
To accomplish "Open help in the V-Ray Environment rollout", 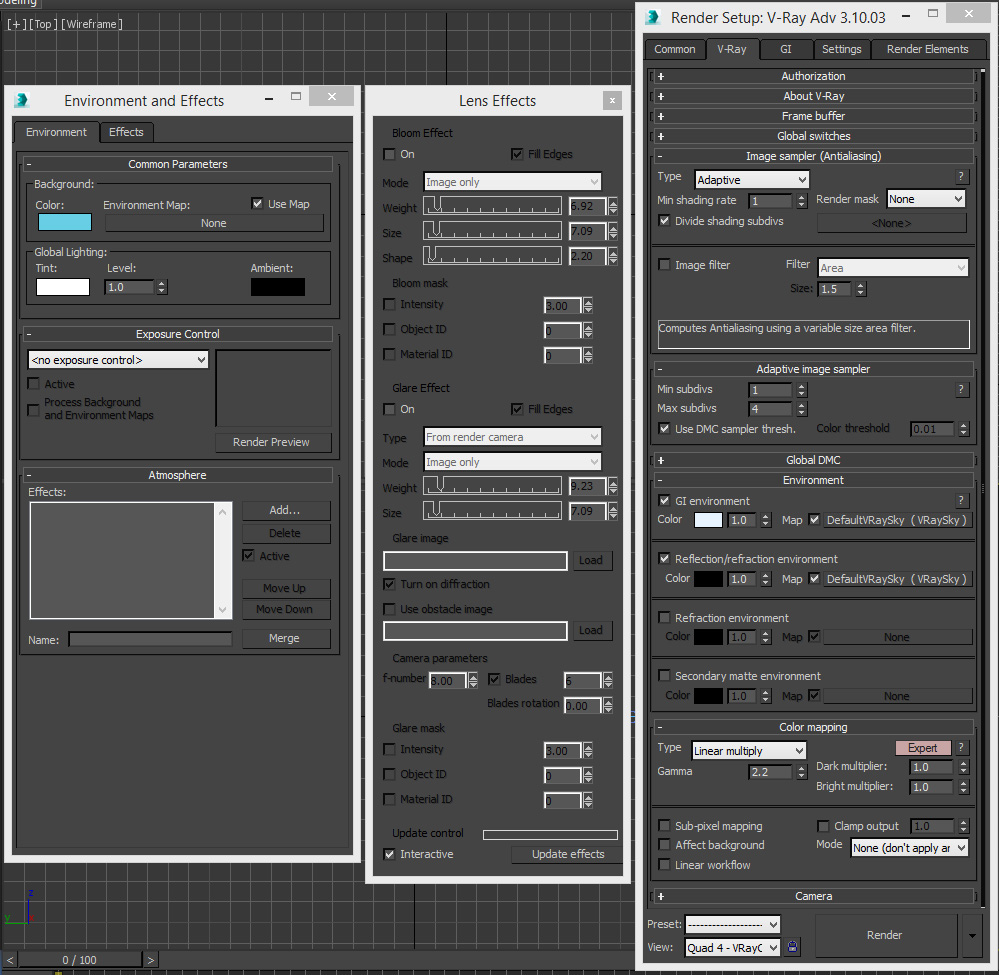I will pos(961,500).
